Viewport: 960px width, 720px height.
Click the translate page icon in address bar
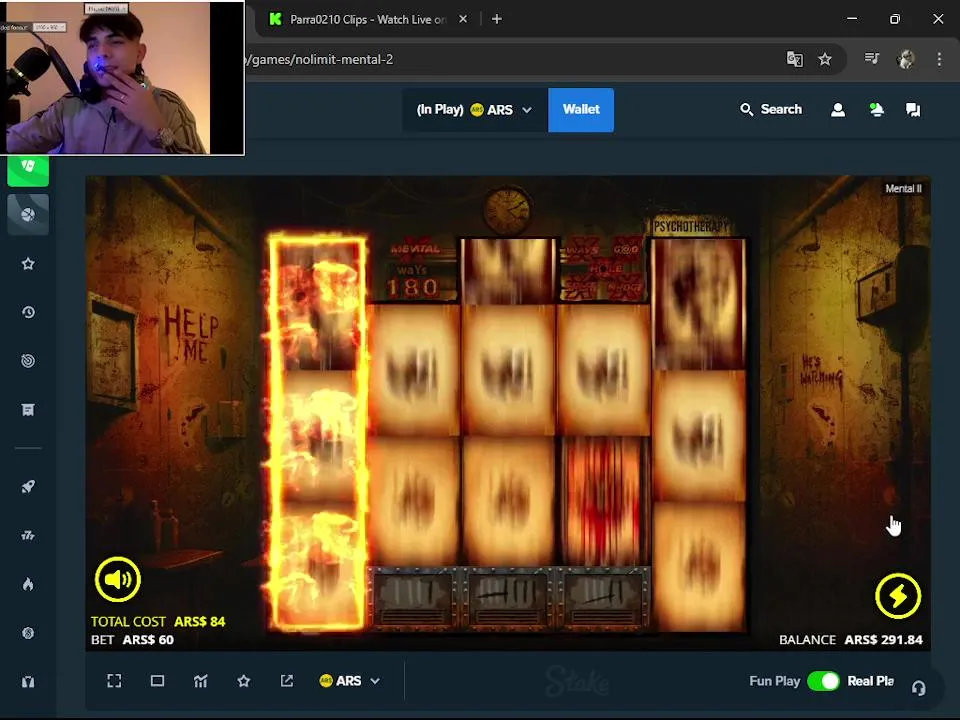point(794,59)
